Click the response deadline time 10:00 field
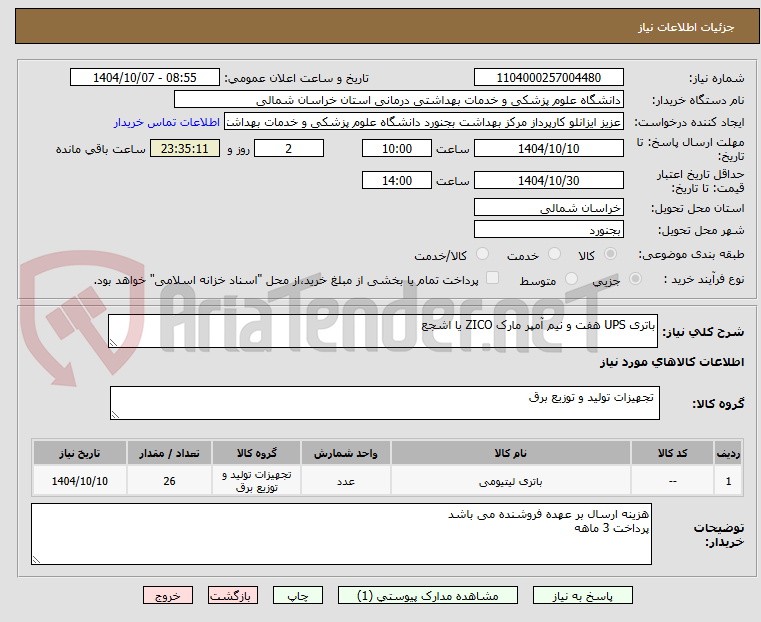The image size is (761, 622). (x=397, y=148)
